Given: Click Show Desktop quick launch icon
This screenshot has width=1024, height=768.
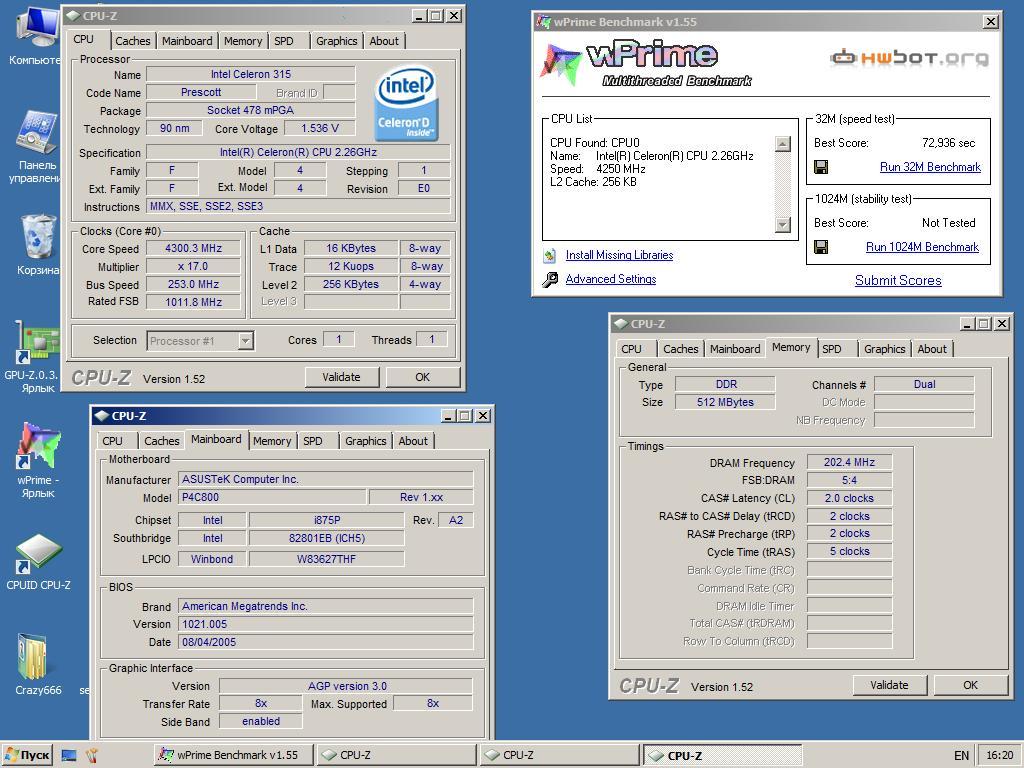Looking at the screenshot, I should [x=69, y=756].
